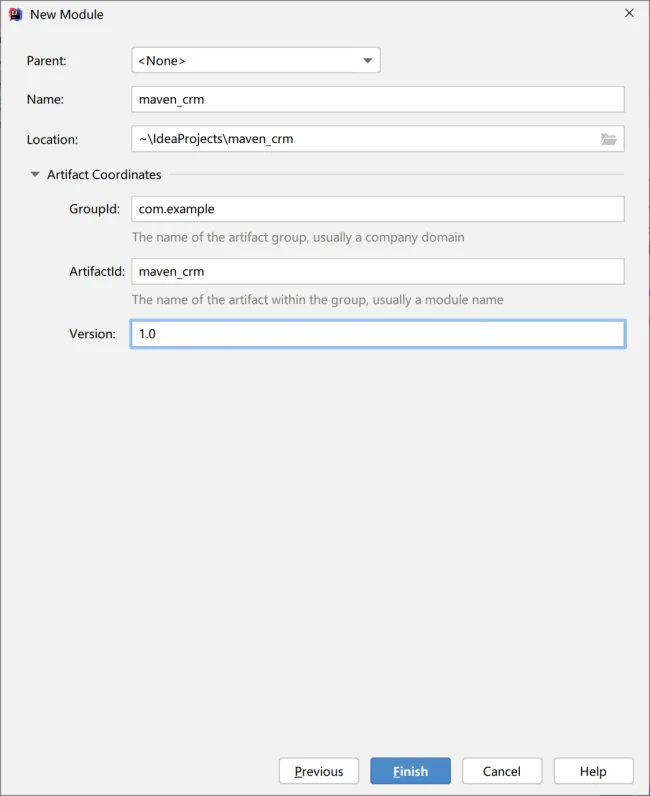Click the ArtifactId input field
The width and height of the screenshot is (650, 796).
point(378,272)
